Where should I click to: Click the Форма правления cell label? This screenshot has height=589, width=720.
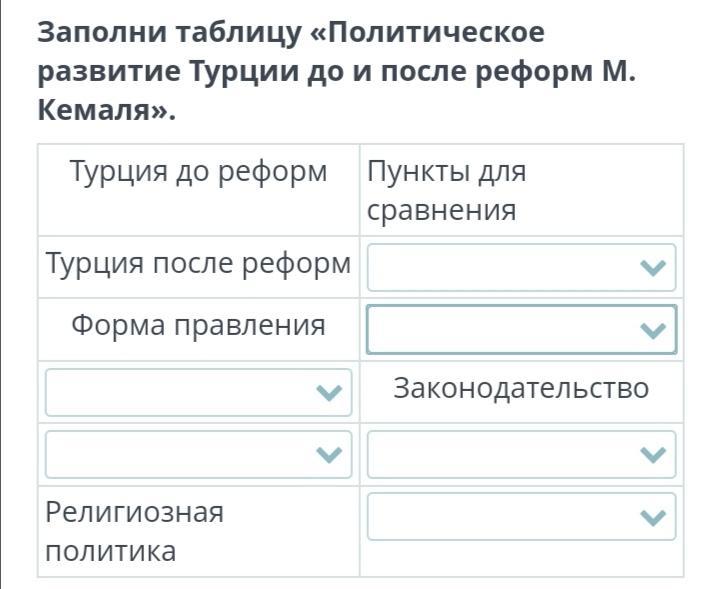(x=198, y=325)
